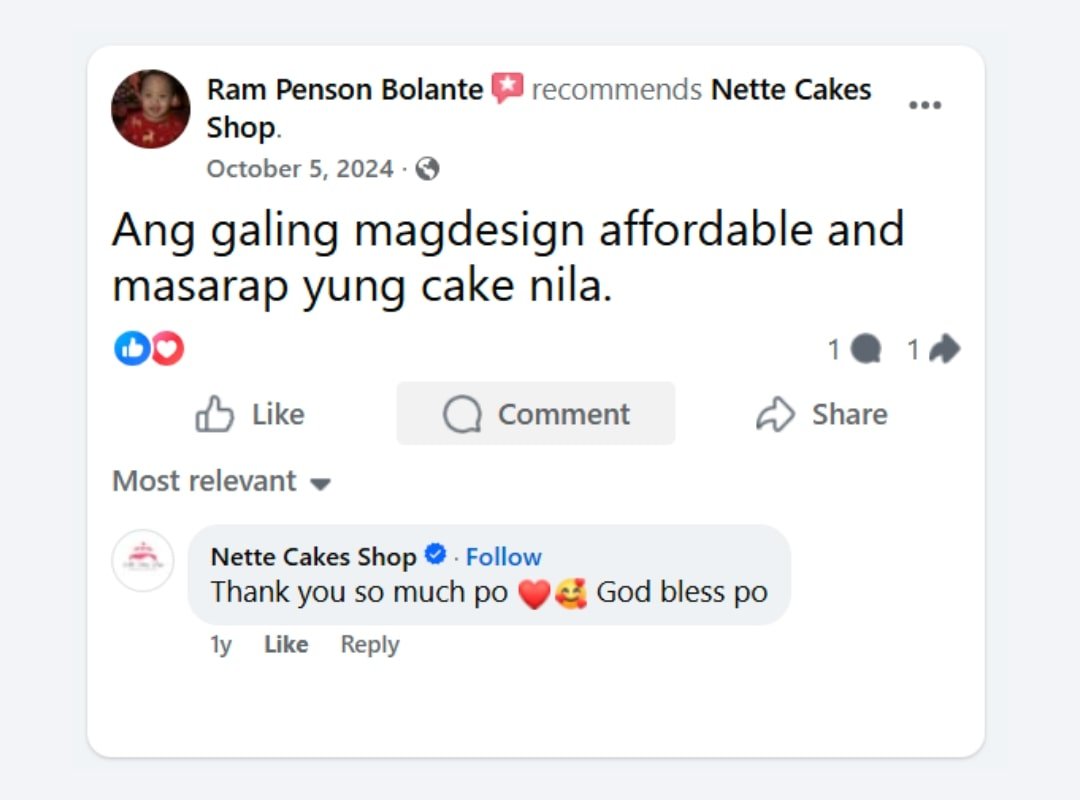This screenshot has height=800, width=1080.
Task: Click the Nette Cakes Shop comment author name
Action: (313, 557)
